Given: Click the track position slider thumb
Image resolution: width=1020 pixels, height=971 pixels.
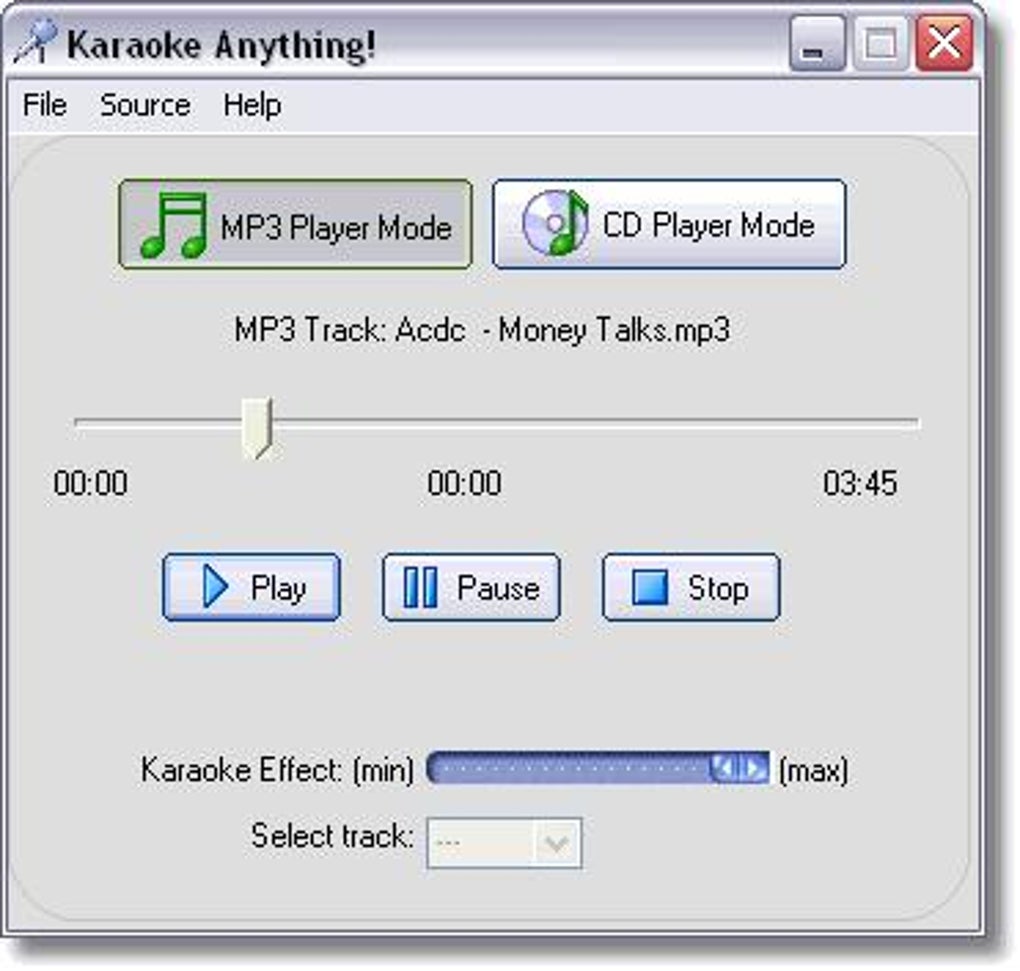Looking at the screenshot, I should click(257, 428).
